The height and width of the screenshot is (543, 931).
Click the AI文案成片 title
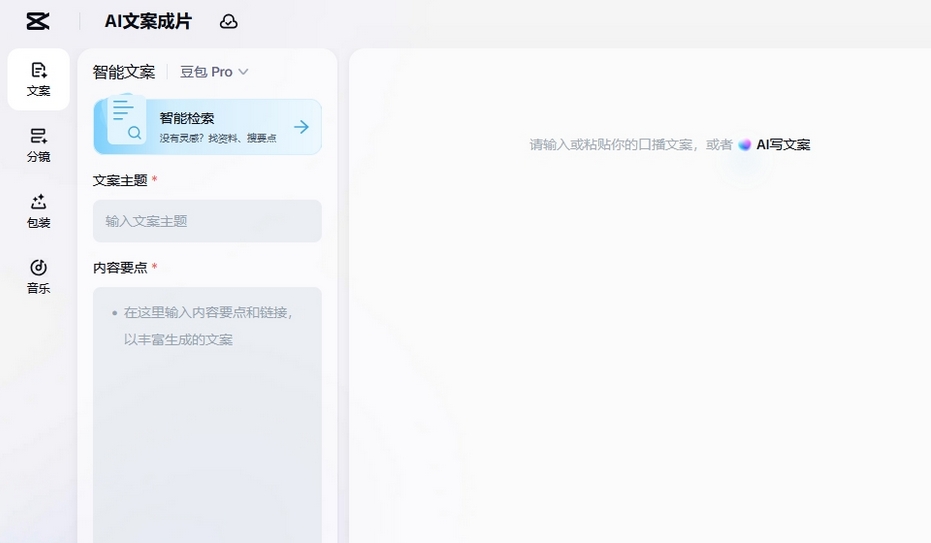148,21
